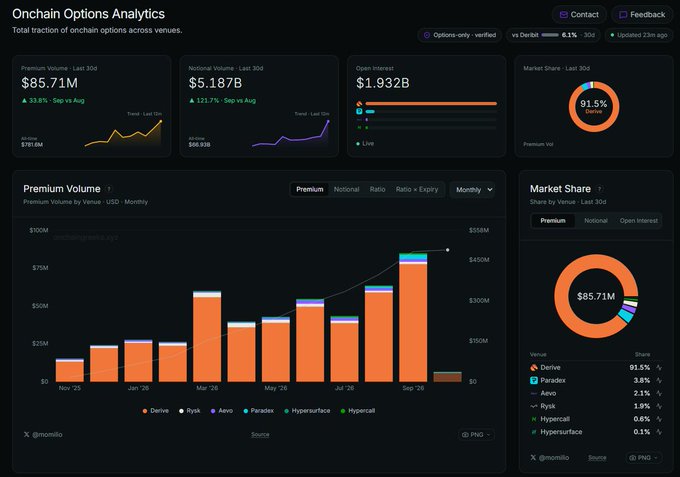The image size is (680, 477).
Task: Click the Updated 23m ago status pill
Action: (x=639, y=35)
